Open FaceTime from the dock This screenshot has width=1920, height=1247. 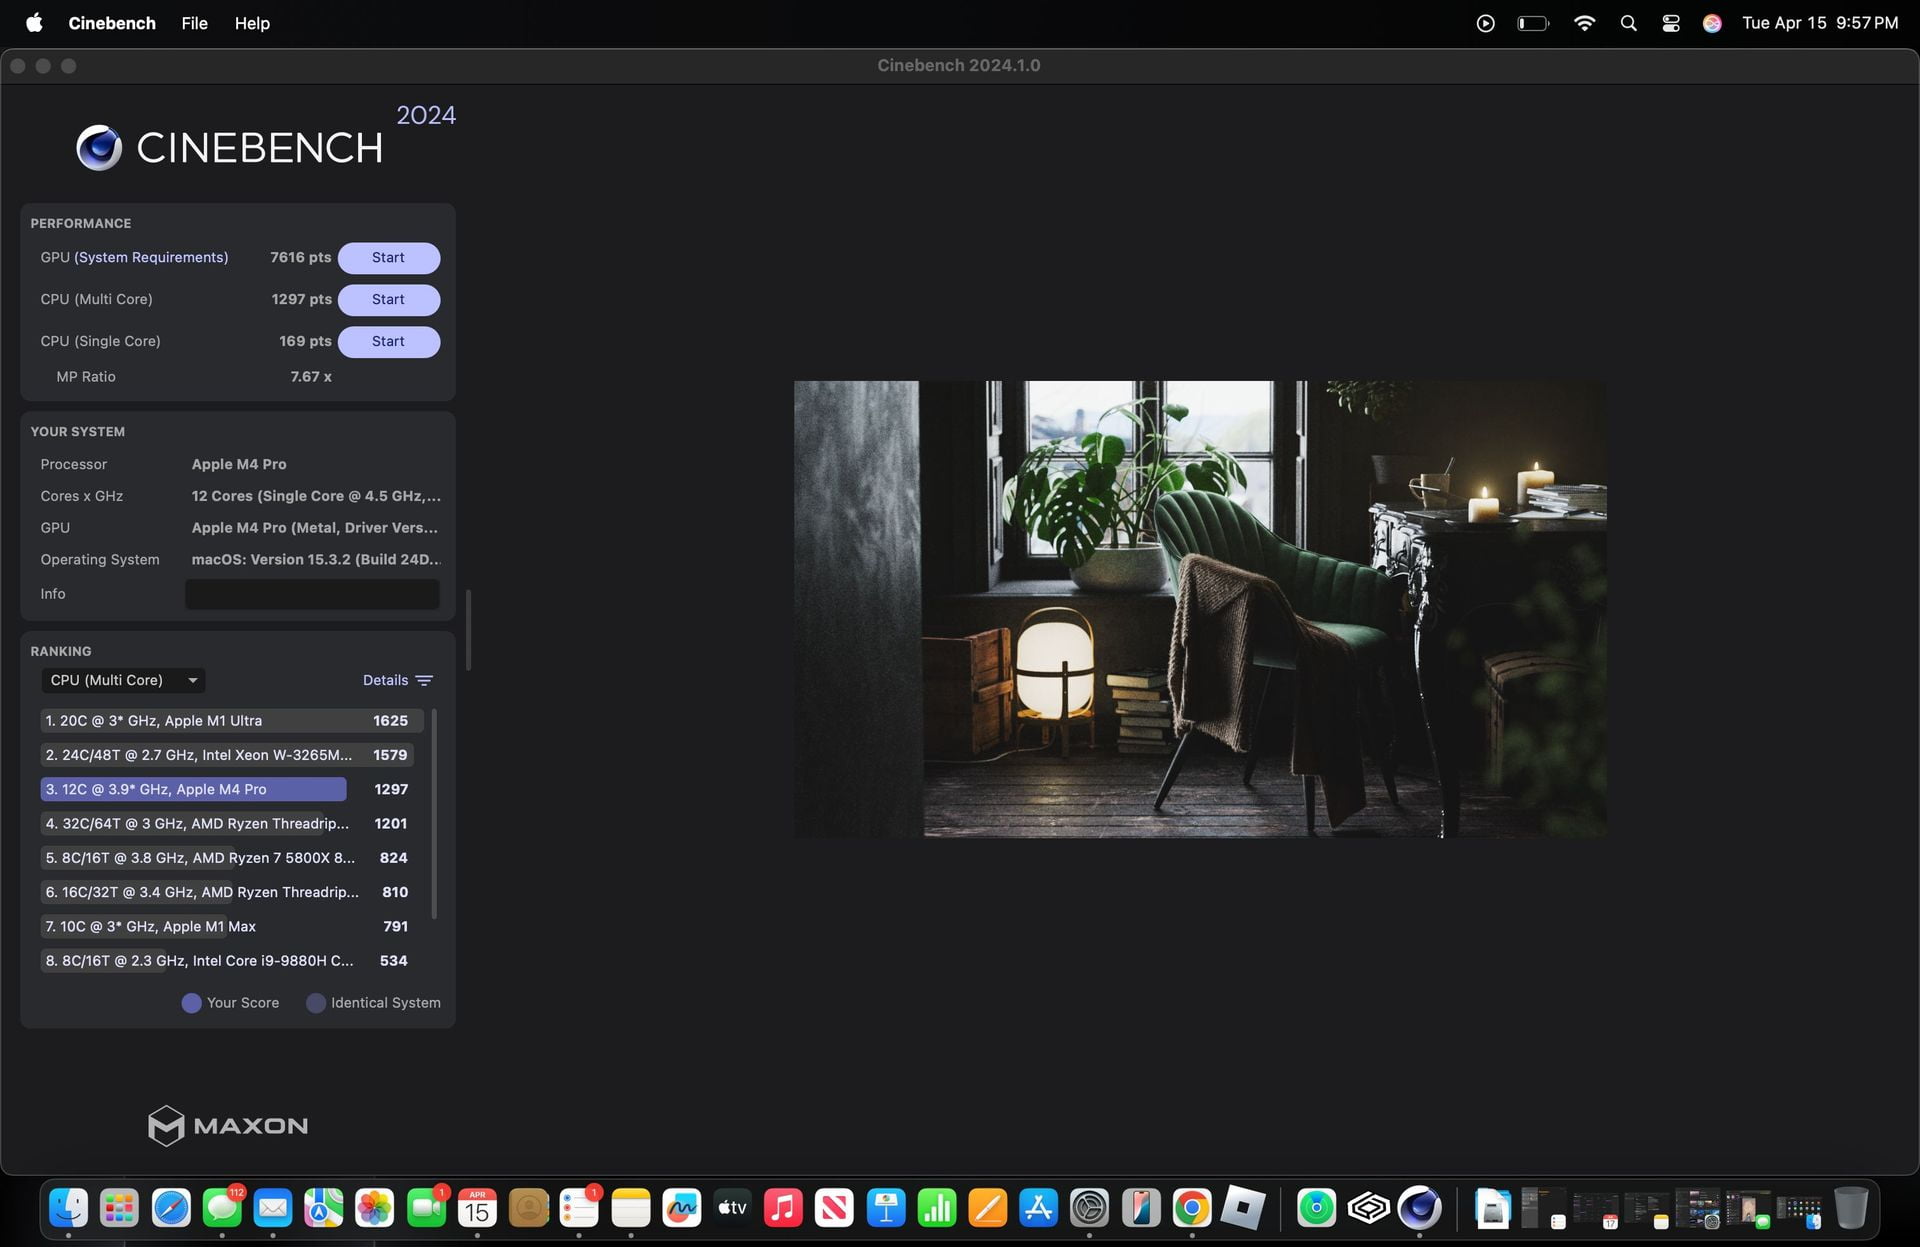[426, 1208]
